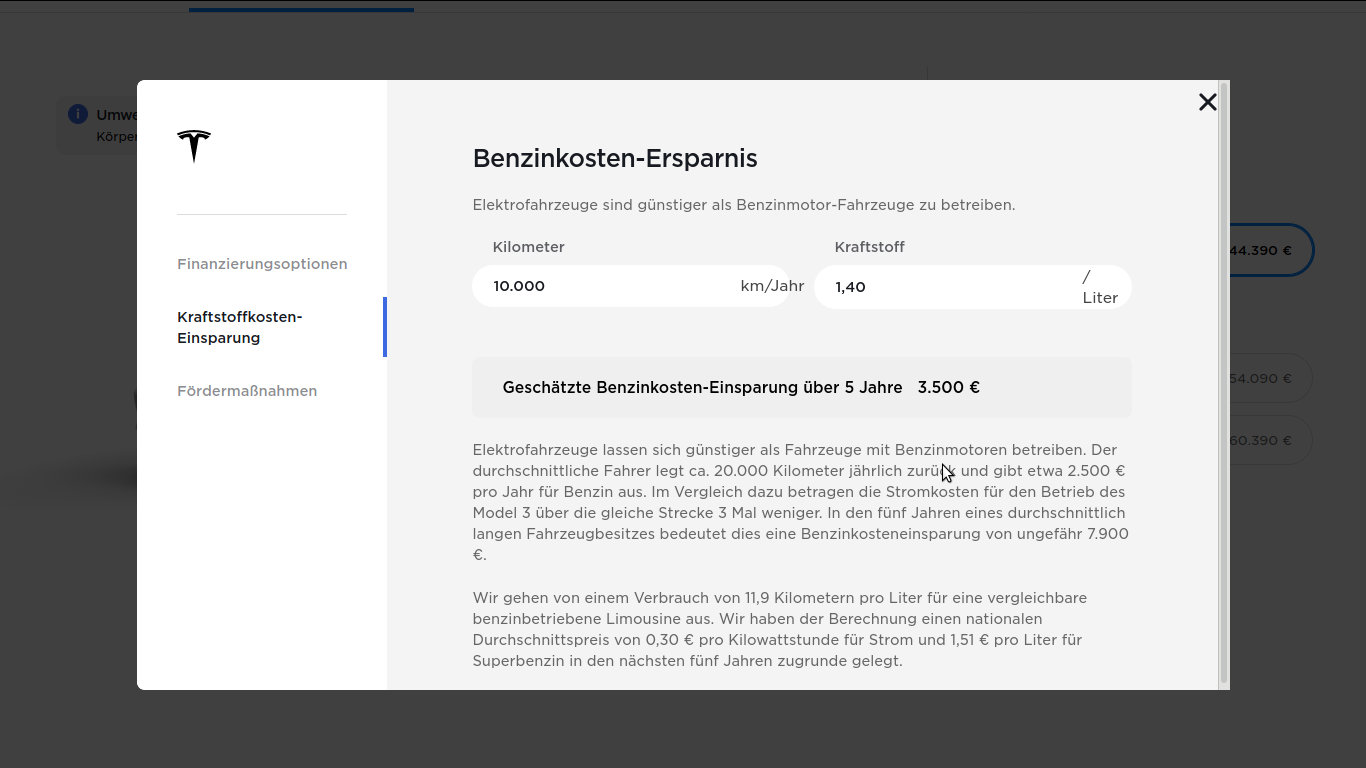Click the Kilometer field label
This screenshot has width=1366, height=768.
[x=529, y=247]
